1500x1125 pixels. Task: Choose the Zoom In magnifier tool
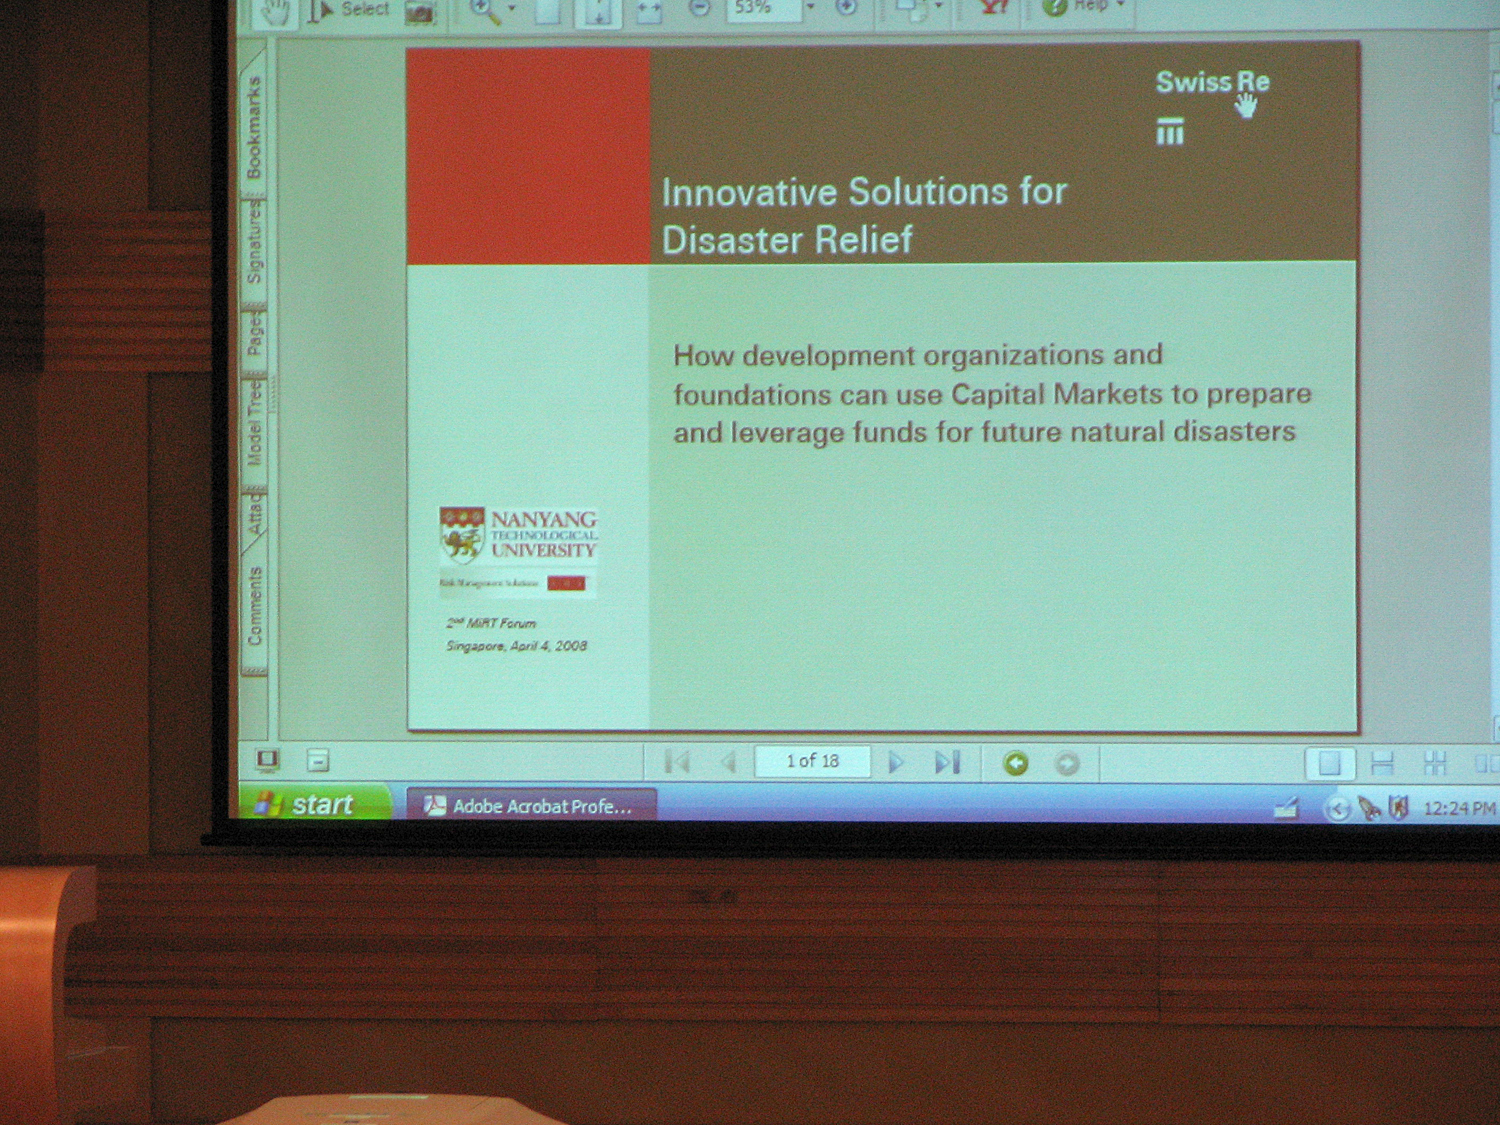(484, 11)
